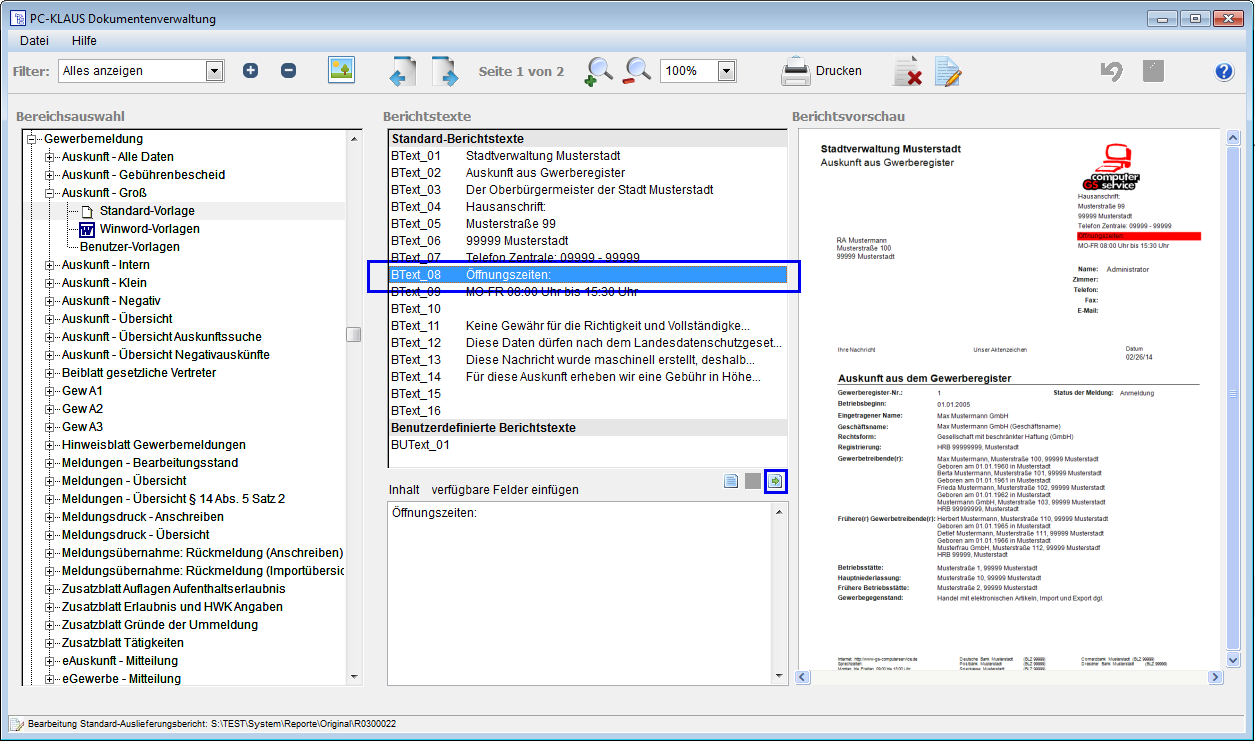Click the delete document red X icon
Screen dimensions: 1255x742
tap(907, 71)
